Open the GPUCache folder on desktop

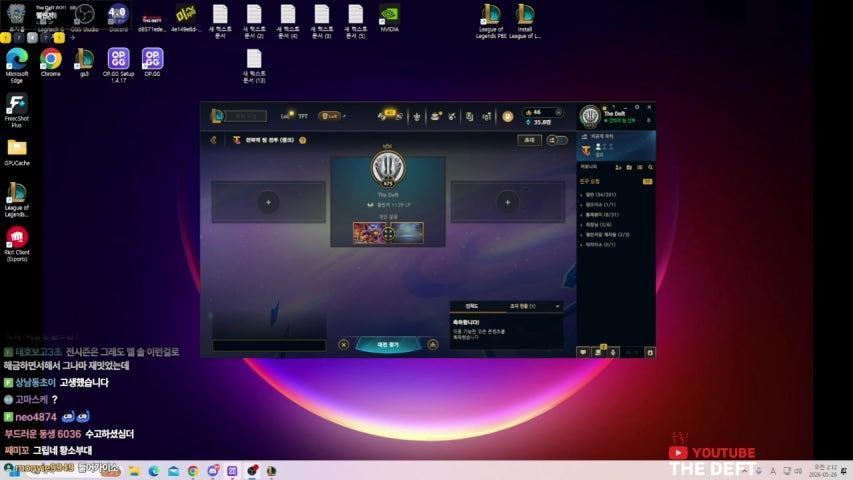[x=17, y=152]
